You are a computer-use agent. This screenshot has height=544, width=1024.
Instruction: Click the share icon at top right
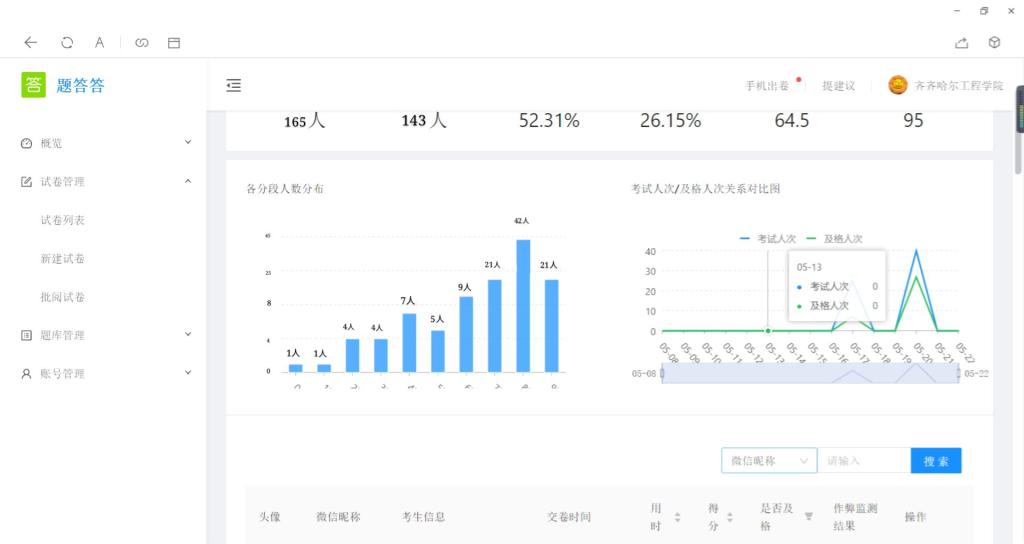(962, 42)
